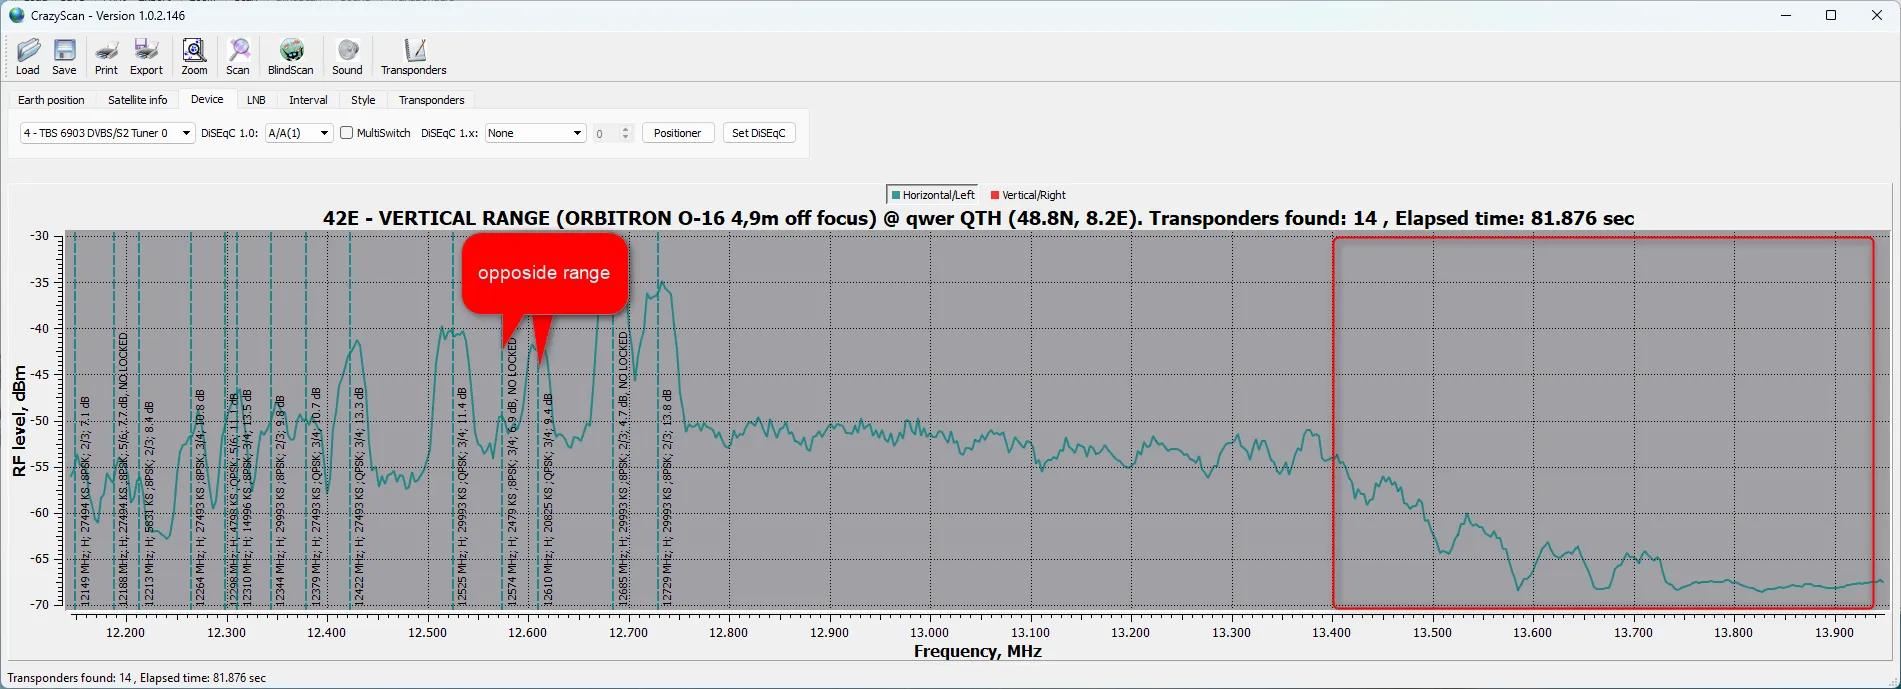The image size is (1901, 689).
Task: Open the Satellite info tab
Action: coord(138,100)
